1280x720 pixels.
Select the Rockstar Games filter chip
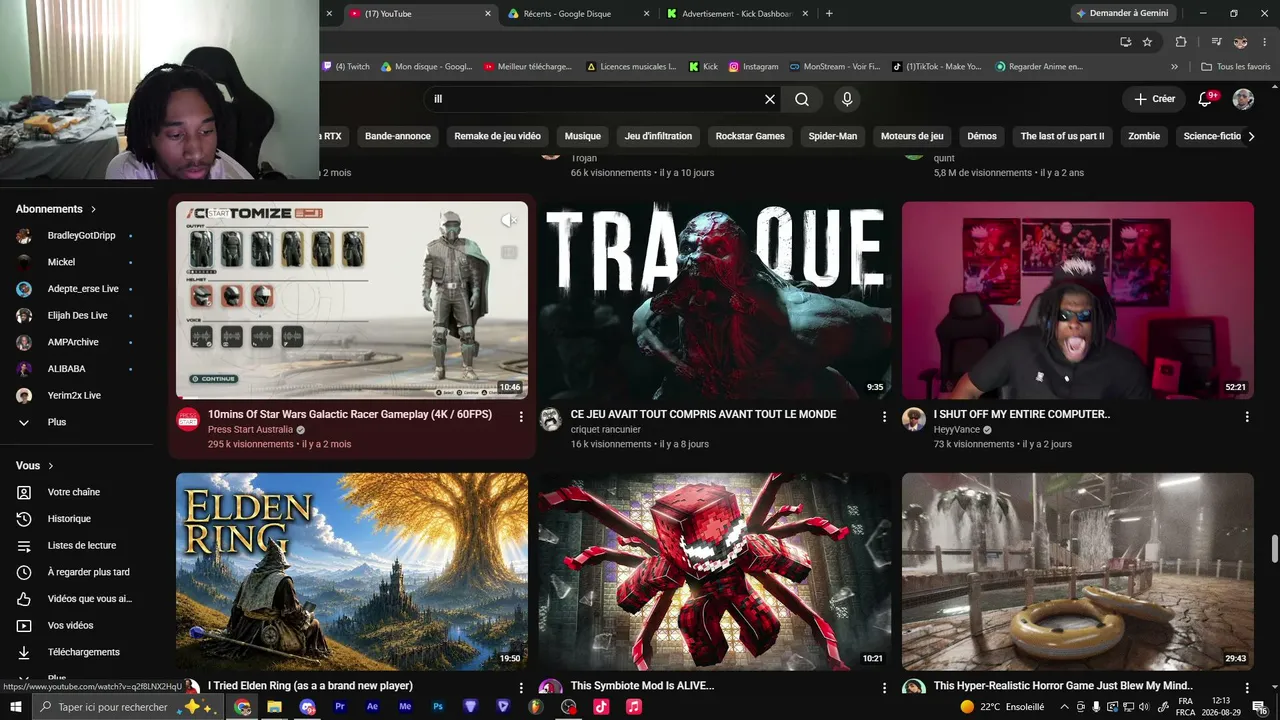tap(750, 136)
